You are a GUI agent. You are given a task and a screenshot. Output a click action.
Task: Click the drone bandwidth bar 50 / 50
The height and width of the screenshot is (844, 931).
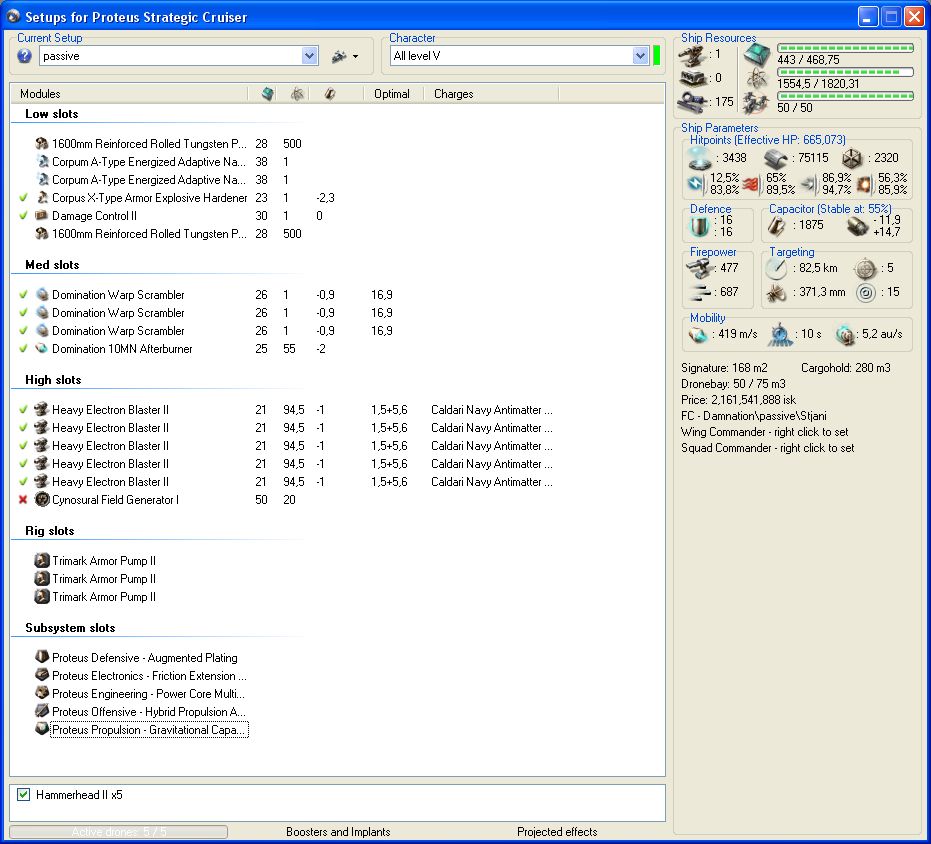click(x=846, y=96)
